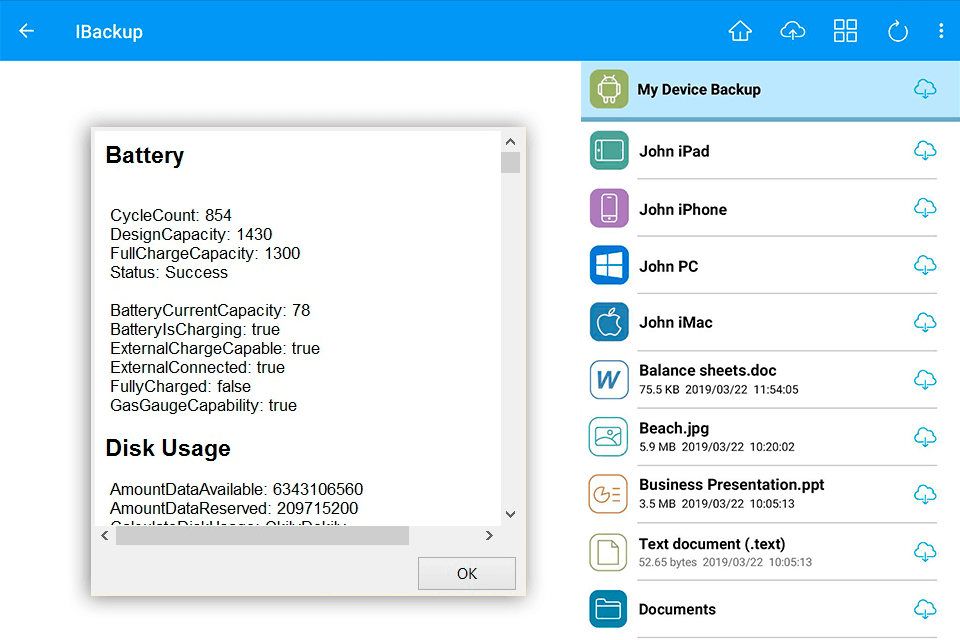Screen dimensions: 960x640
Task: Click the down arrow of the dialog scrollbar
Action: tap(510, 513)
